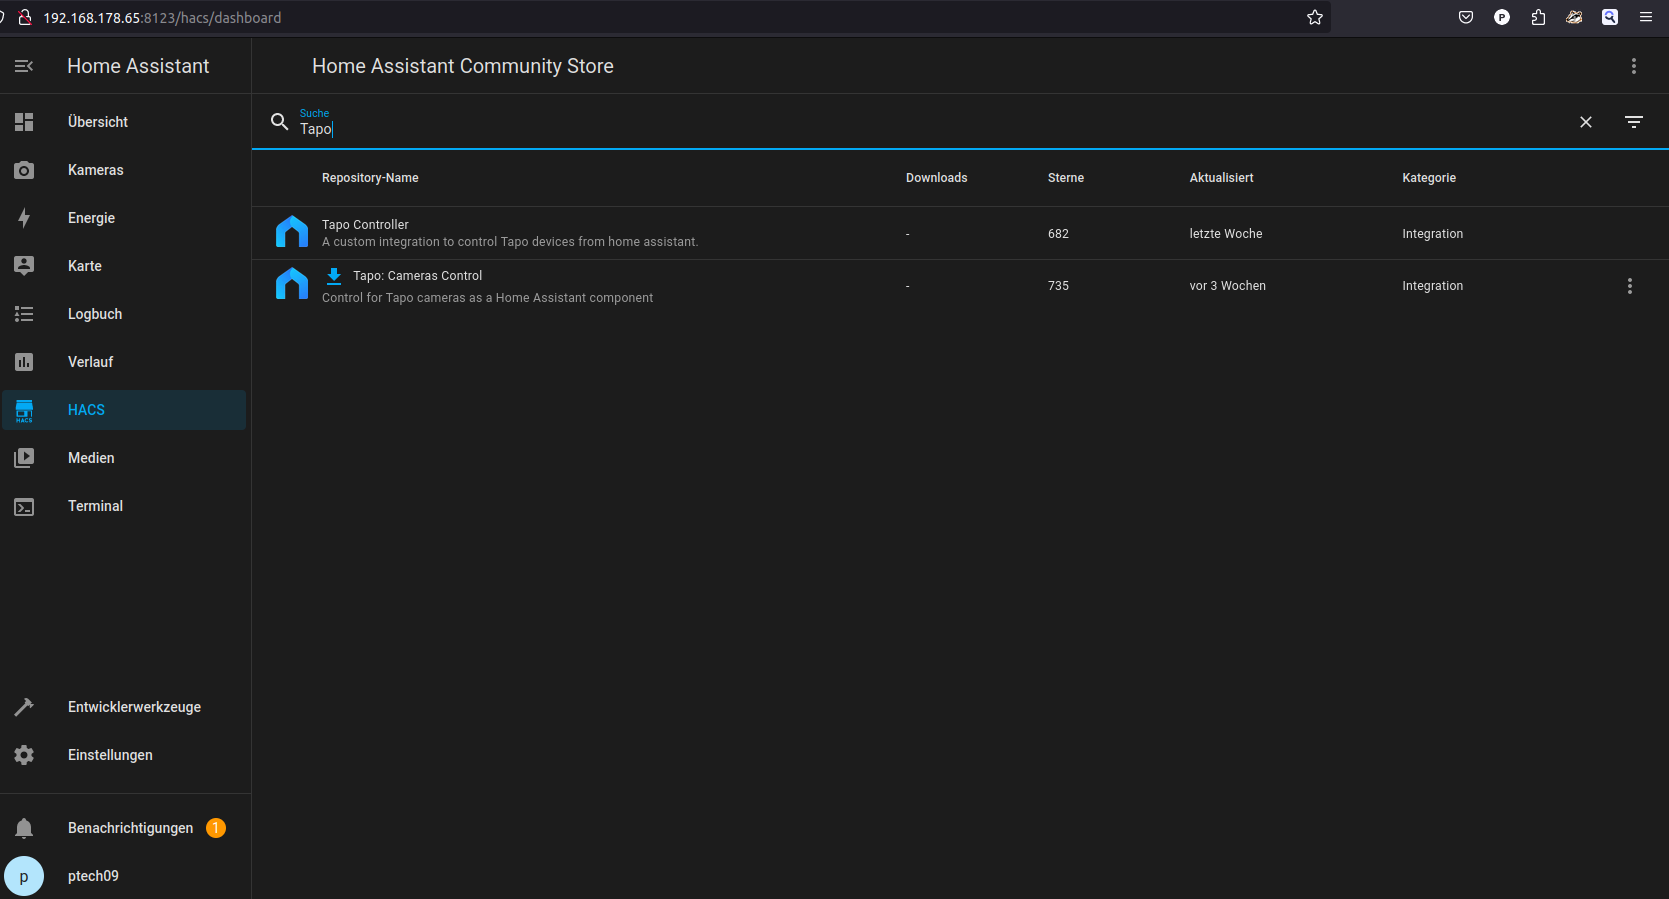Open the Energie lightning icon
This screenshot has height=899, width=1669.
(x=24, y=218)
